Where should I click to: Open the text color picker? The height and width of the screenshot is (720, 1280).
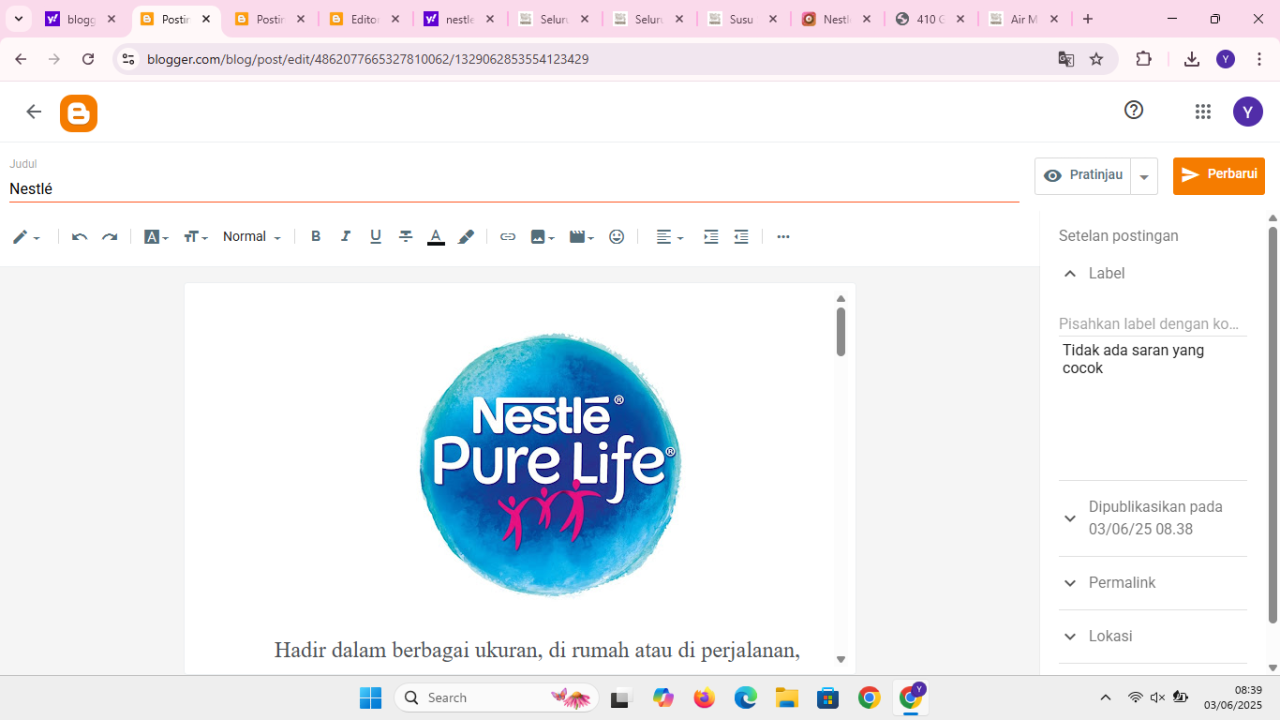tap(436, 237)
